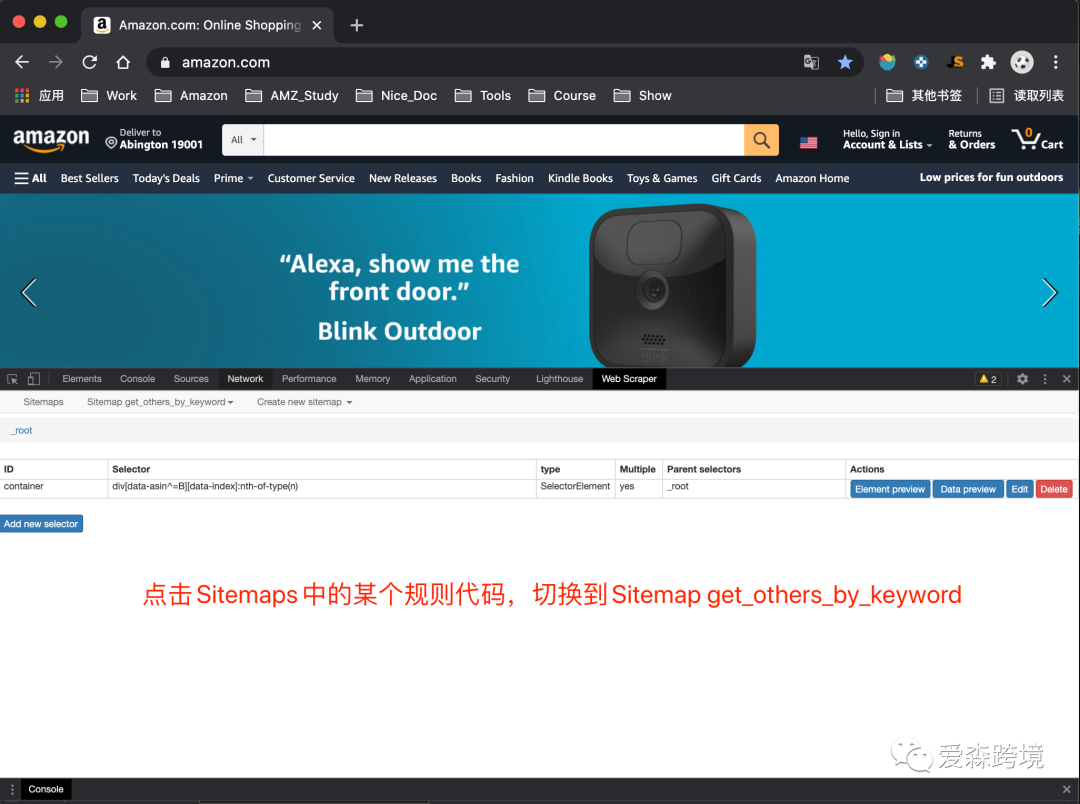Image resolution: width=1080 pixels, height=804 pixels.
Task: Click the Data preview button for container selector
Action: click(x=967, y=488)
